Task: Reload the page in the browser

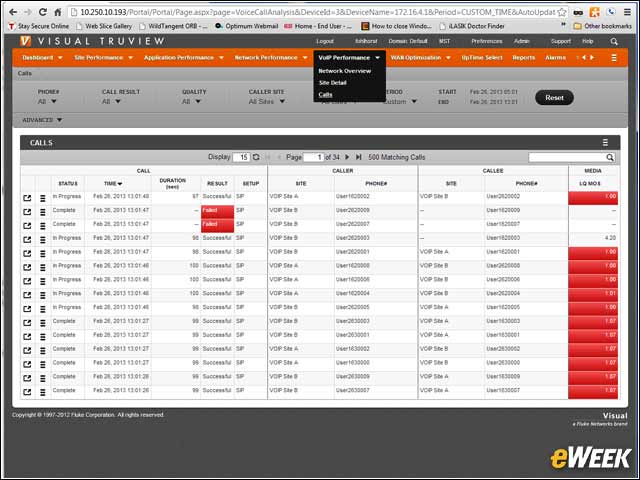Action: (x=43, y=12)
